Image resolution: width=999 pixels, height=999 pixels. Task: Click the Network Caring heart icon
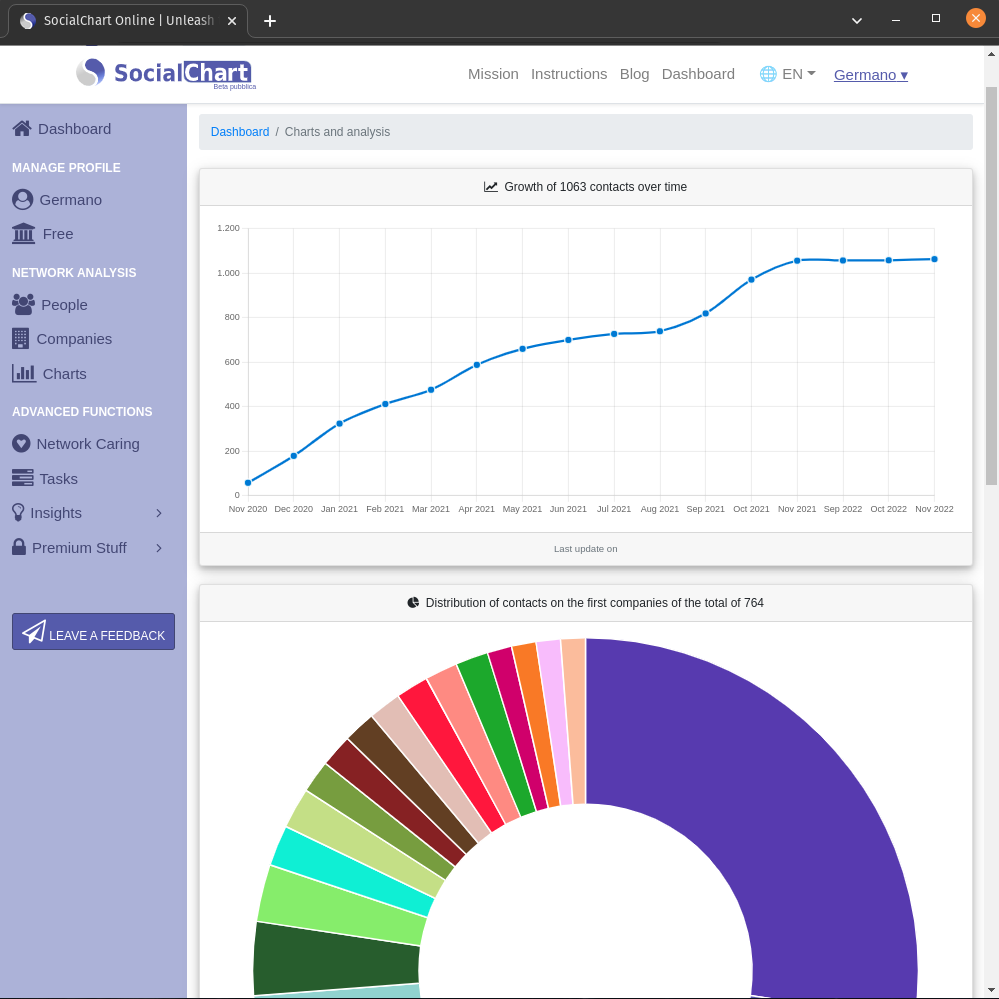pyautogui.click(x=21, y=443)
